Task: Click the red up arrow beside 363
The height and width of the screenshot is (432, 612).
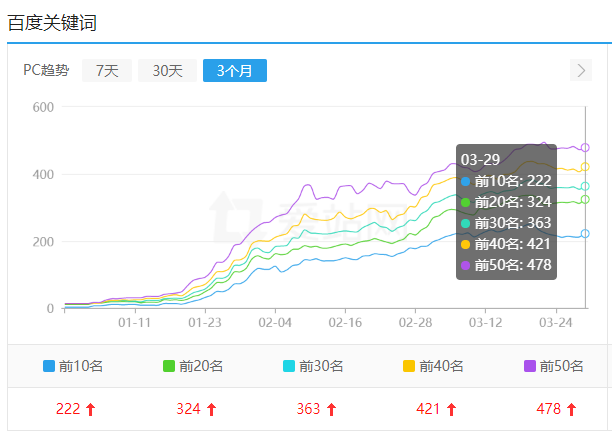Action: click(331, 409)
